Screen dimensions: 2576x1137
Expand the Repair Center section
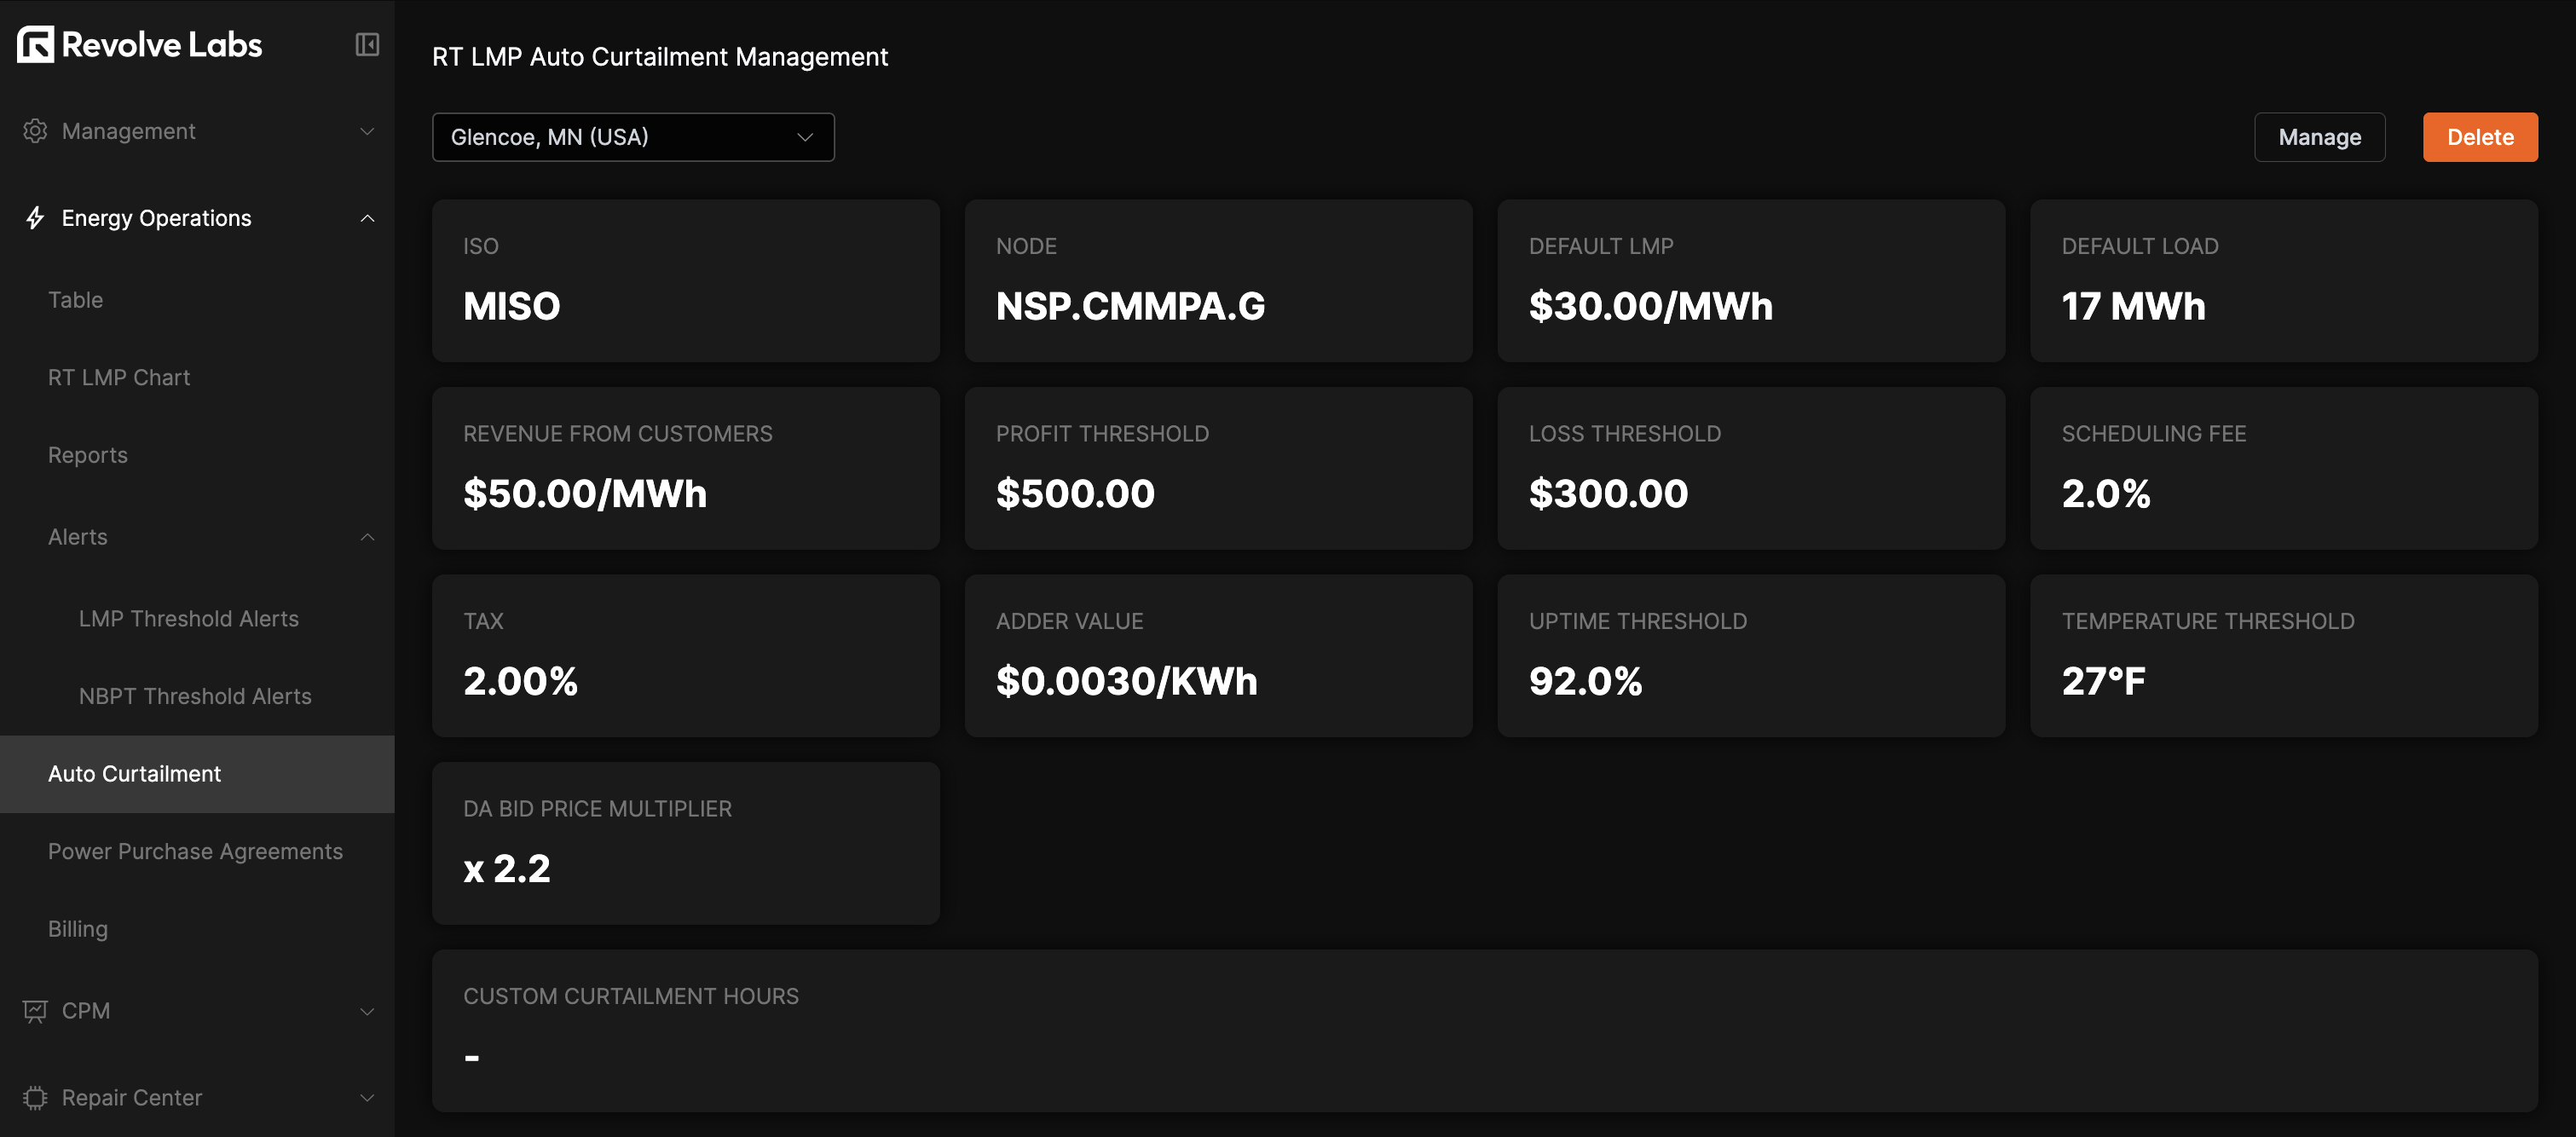[x=367, y=1097]
